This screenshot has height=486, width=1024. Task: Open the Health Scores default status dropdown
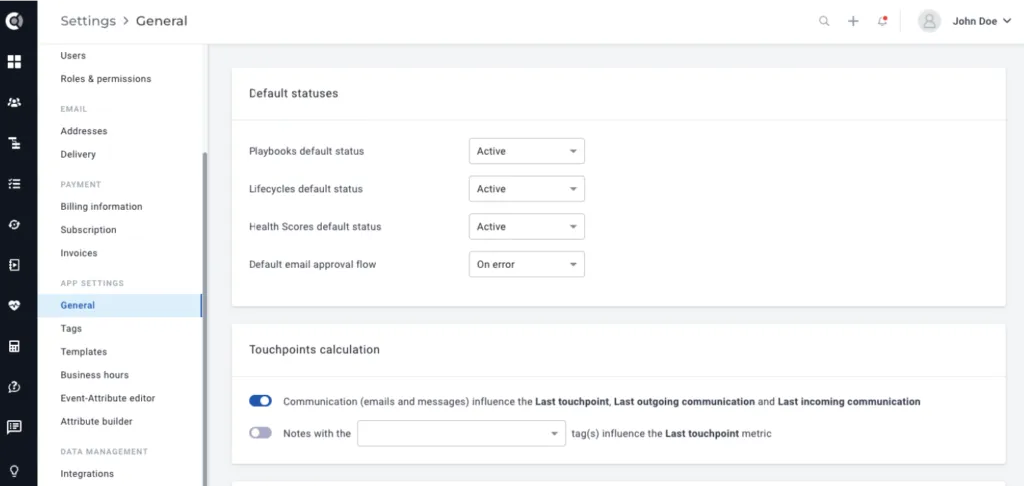[x=526, y=227]
